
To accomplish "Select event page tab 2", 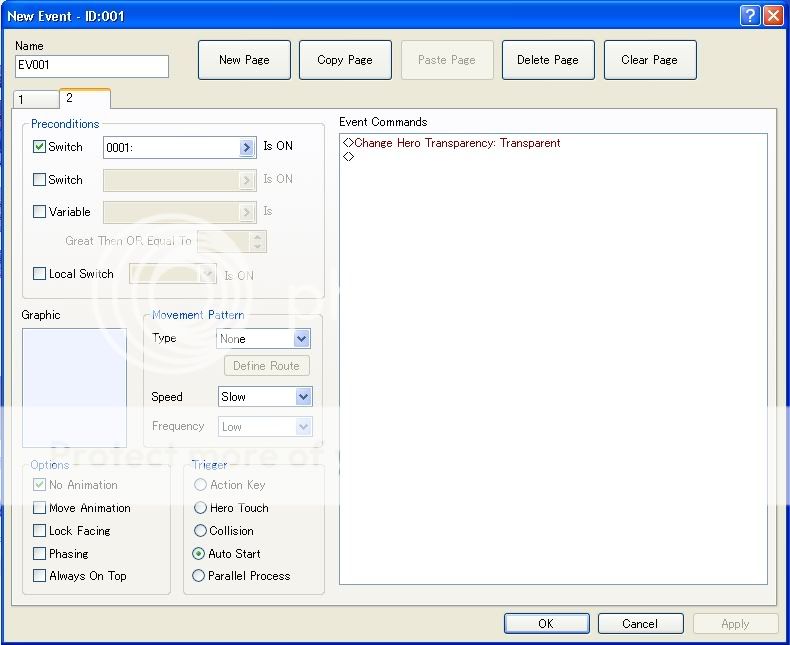I will click(x=84, y=99).
